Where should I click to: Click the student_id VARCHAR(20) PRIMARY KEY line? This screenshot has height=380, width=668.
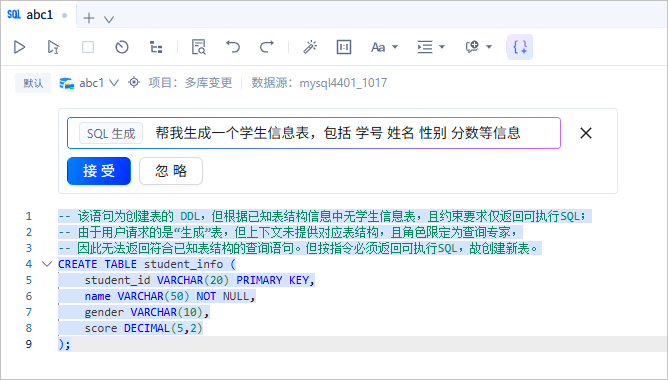pos(199,280)
